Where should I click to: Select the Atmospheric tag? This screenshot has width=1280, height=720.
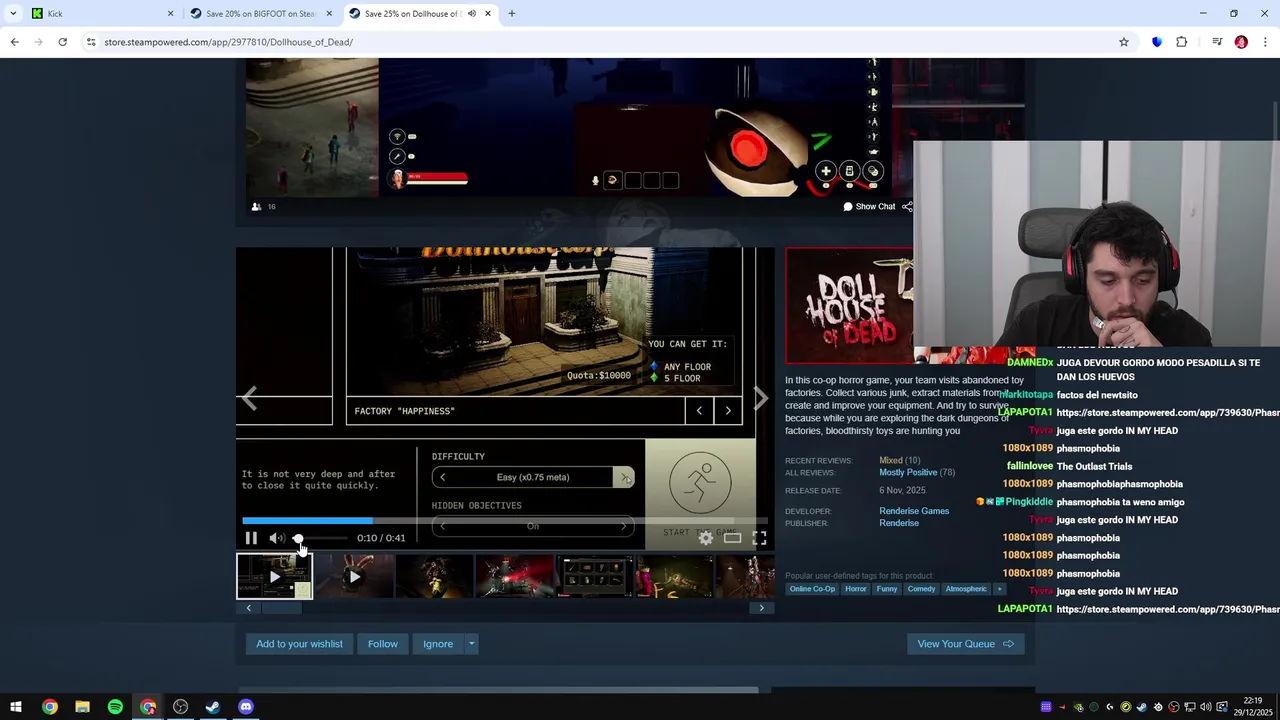point(966,589)
